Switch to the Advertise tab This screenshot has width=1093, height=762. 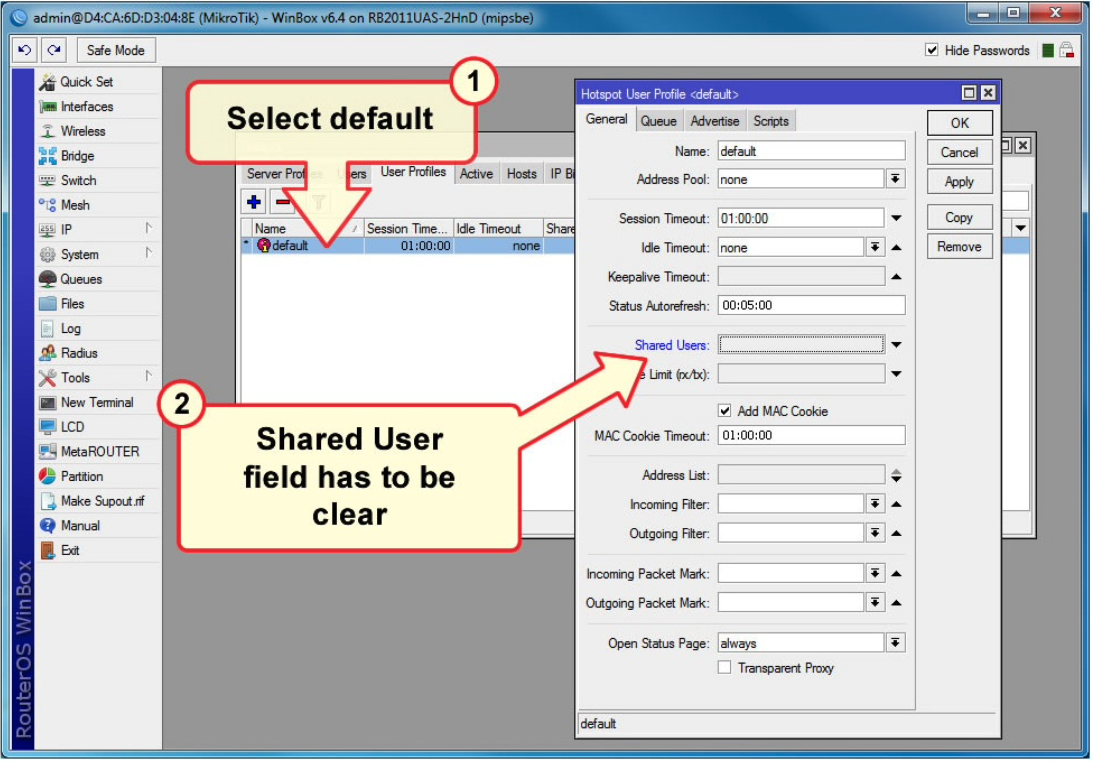pos(715,121)
